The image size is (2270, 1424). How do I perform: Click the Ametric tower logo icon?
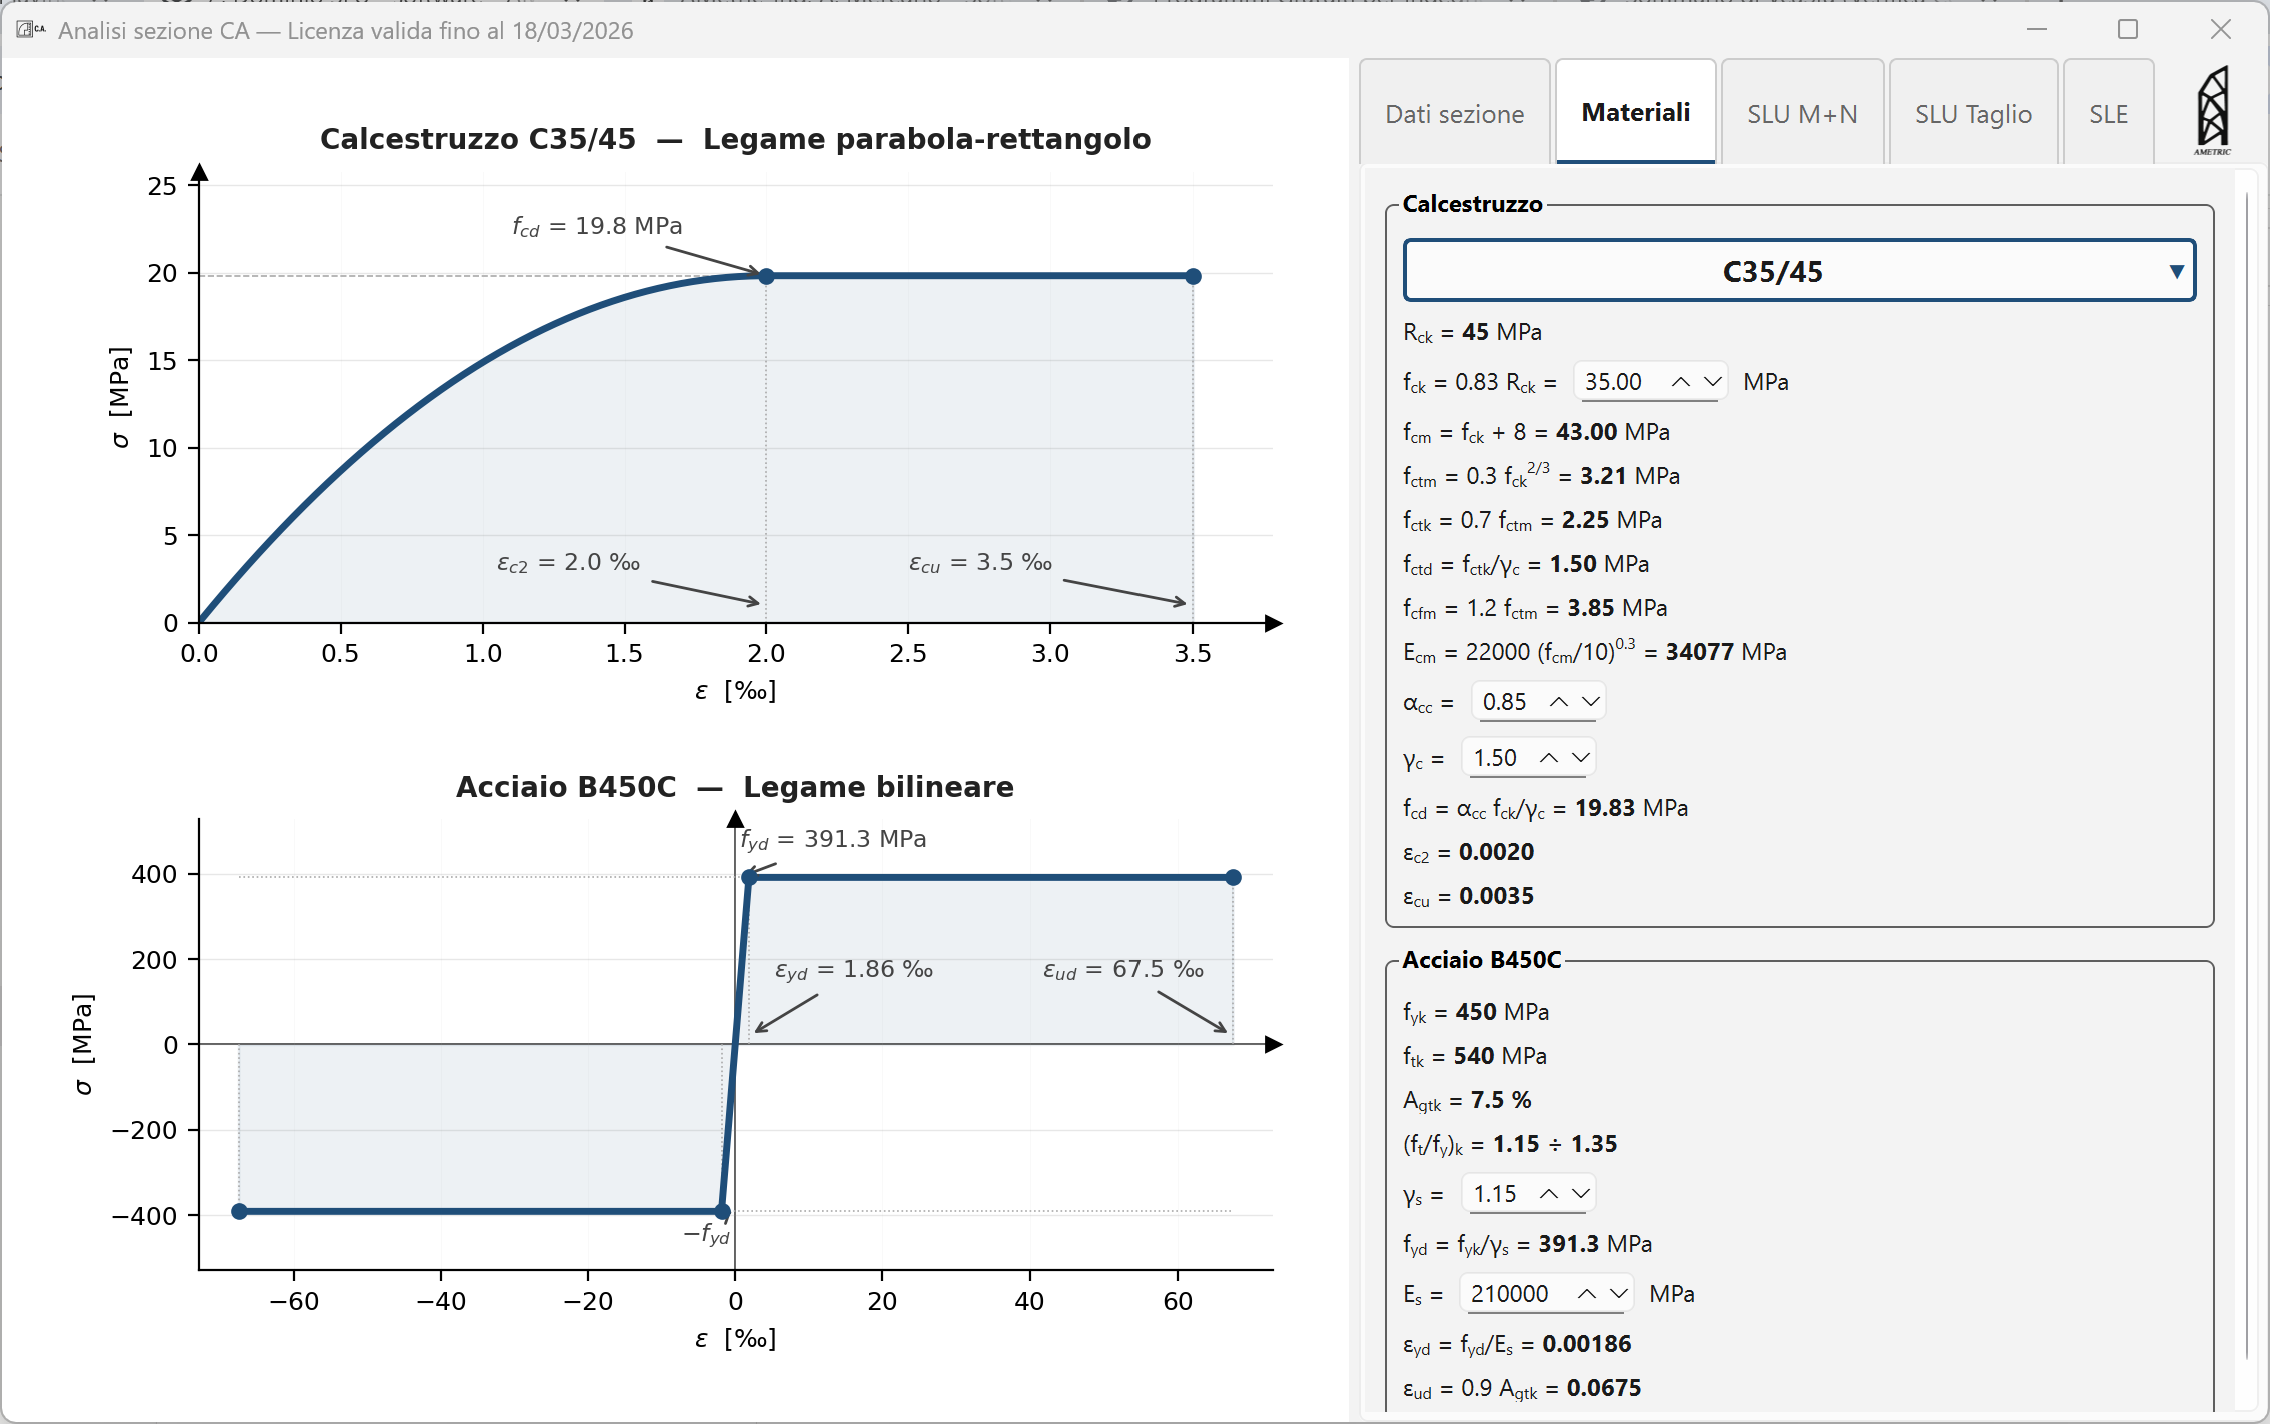click(2212, 109)
